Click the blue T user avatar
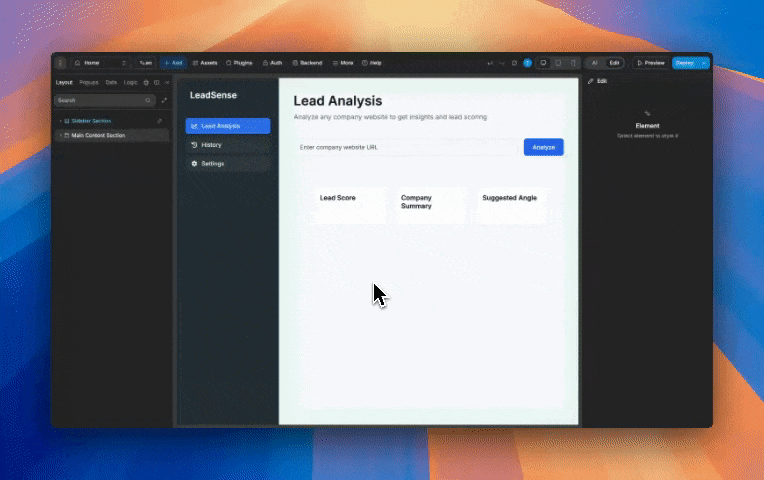 click(527, 63)
